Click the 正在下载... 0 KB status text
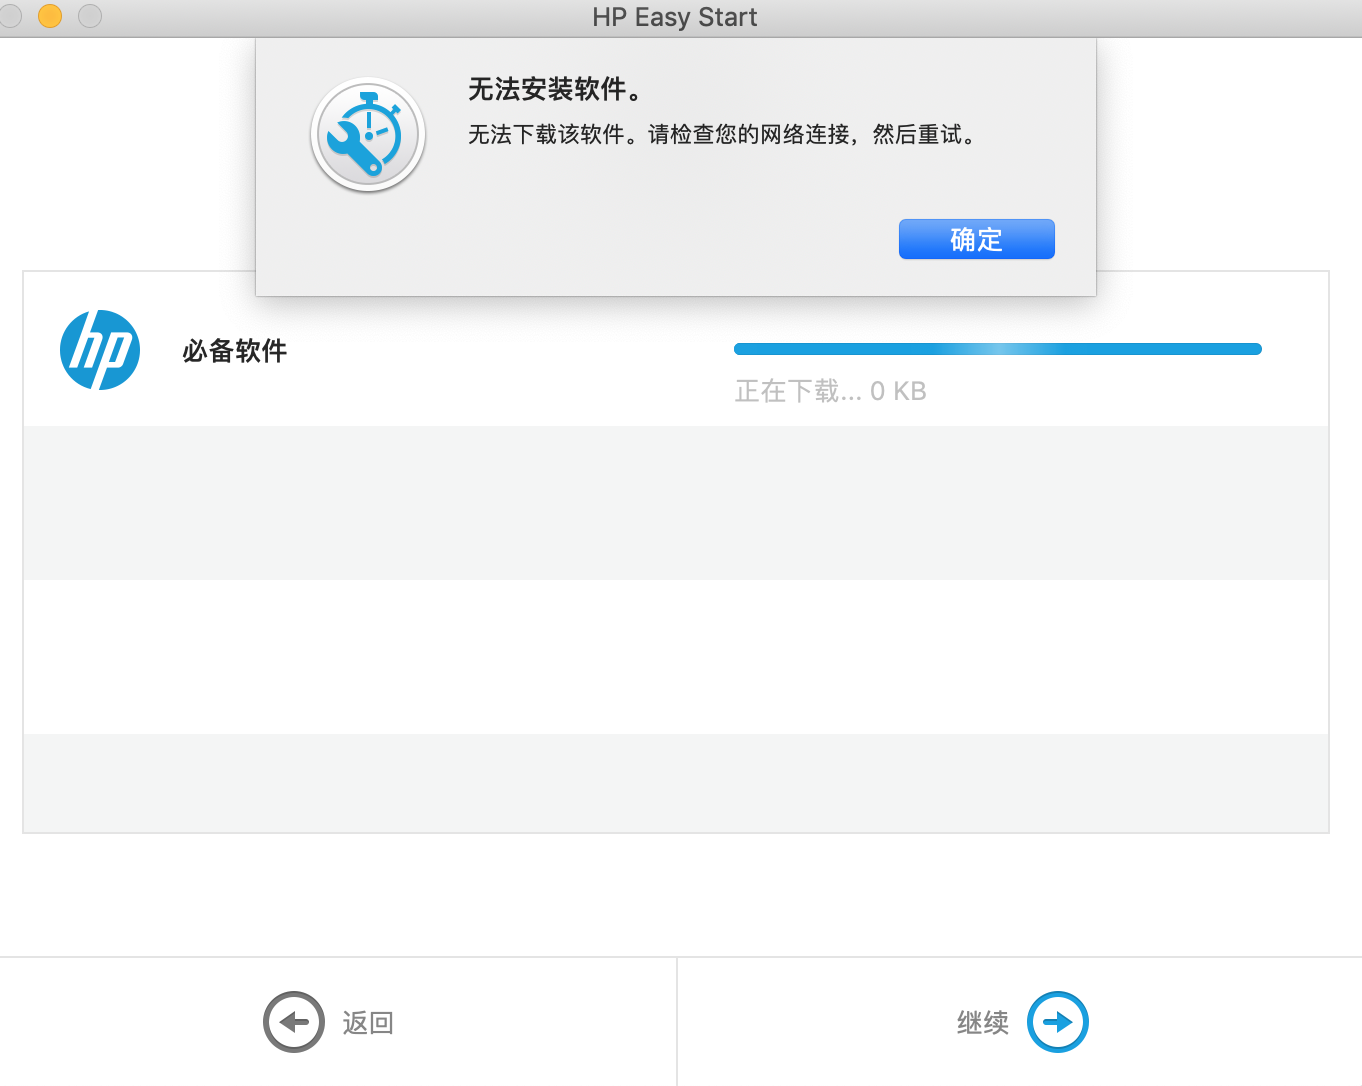Screen dimensions: 1362x1086 click(831, 391)
